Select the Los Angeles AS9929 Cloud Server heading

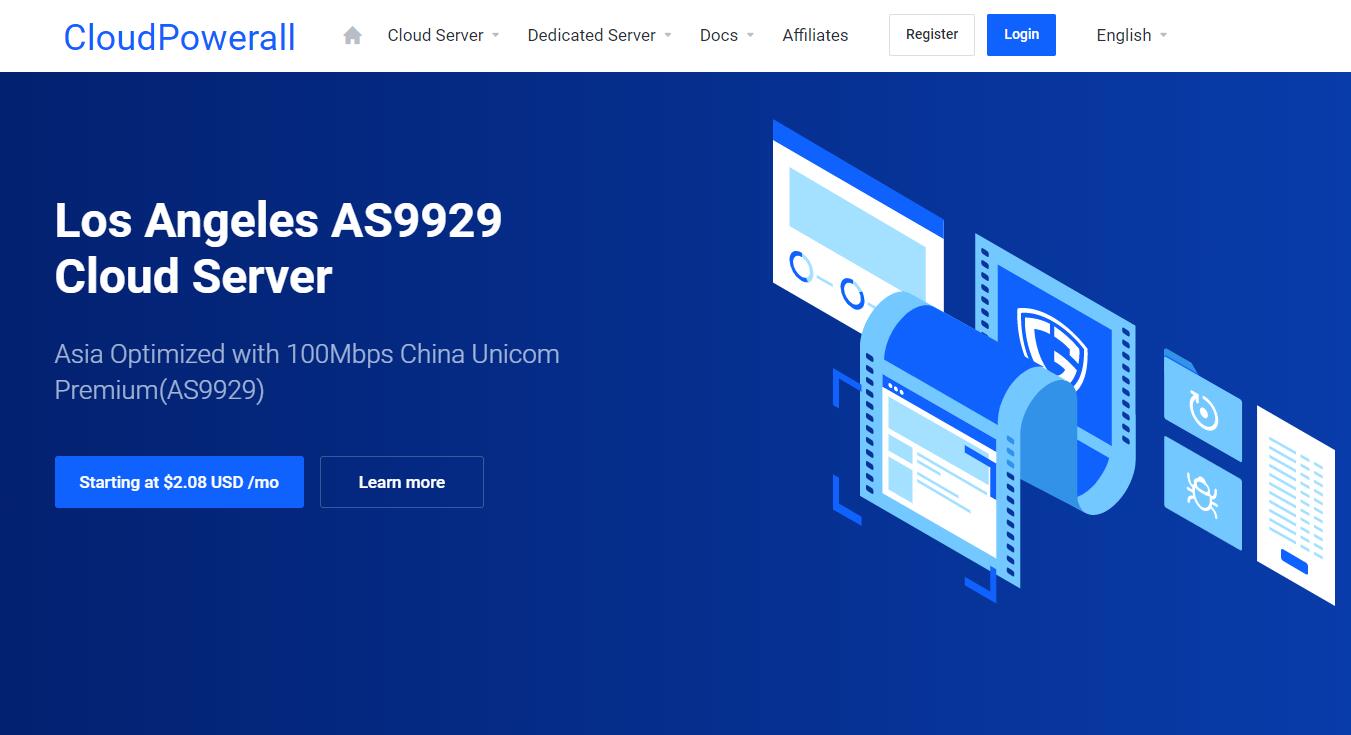pyautogui.click(x=279, y=248)
